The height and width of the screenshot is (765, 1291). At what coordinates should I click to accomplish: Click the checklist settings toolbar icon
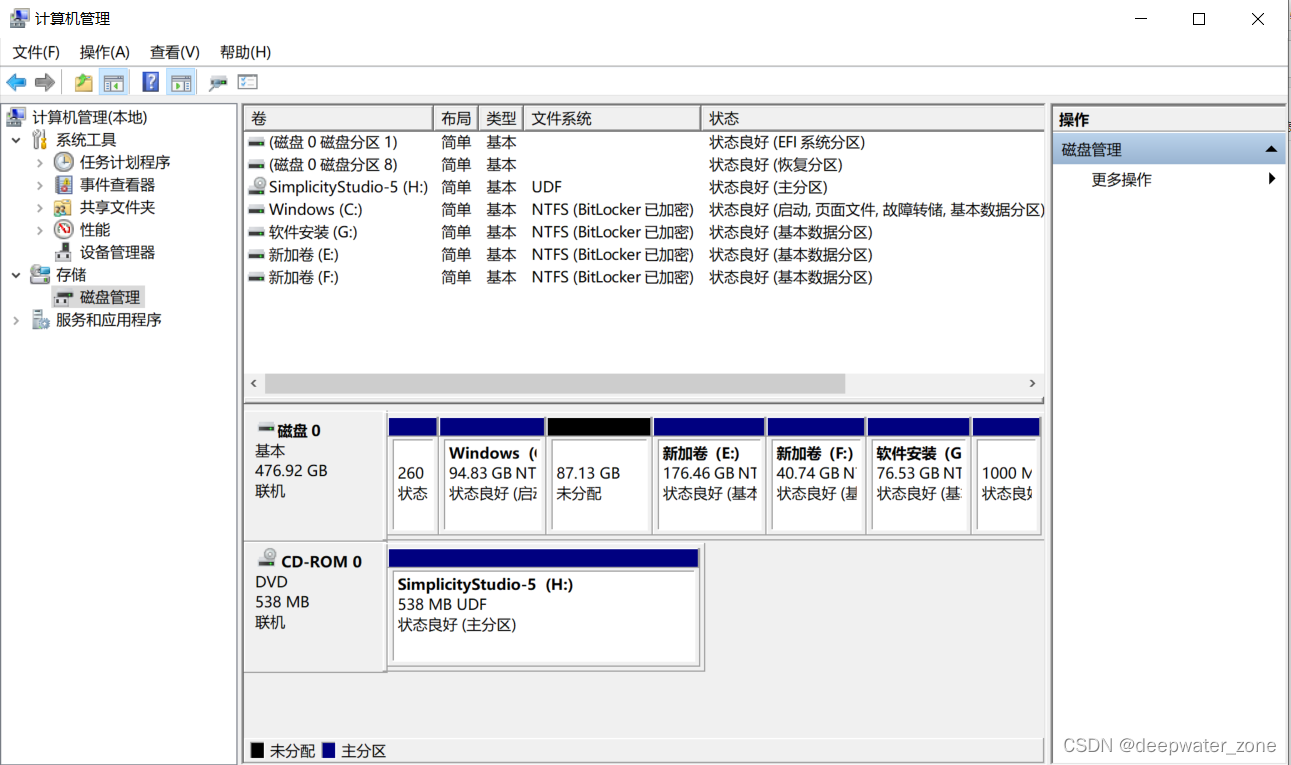click(x=248, y=83)
